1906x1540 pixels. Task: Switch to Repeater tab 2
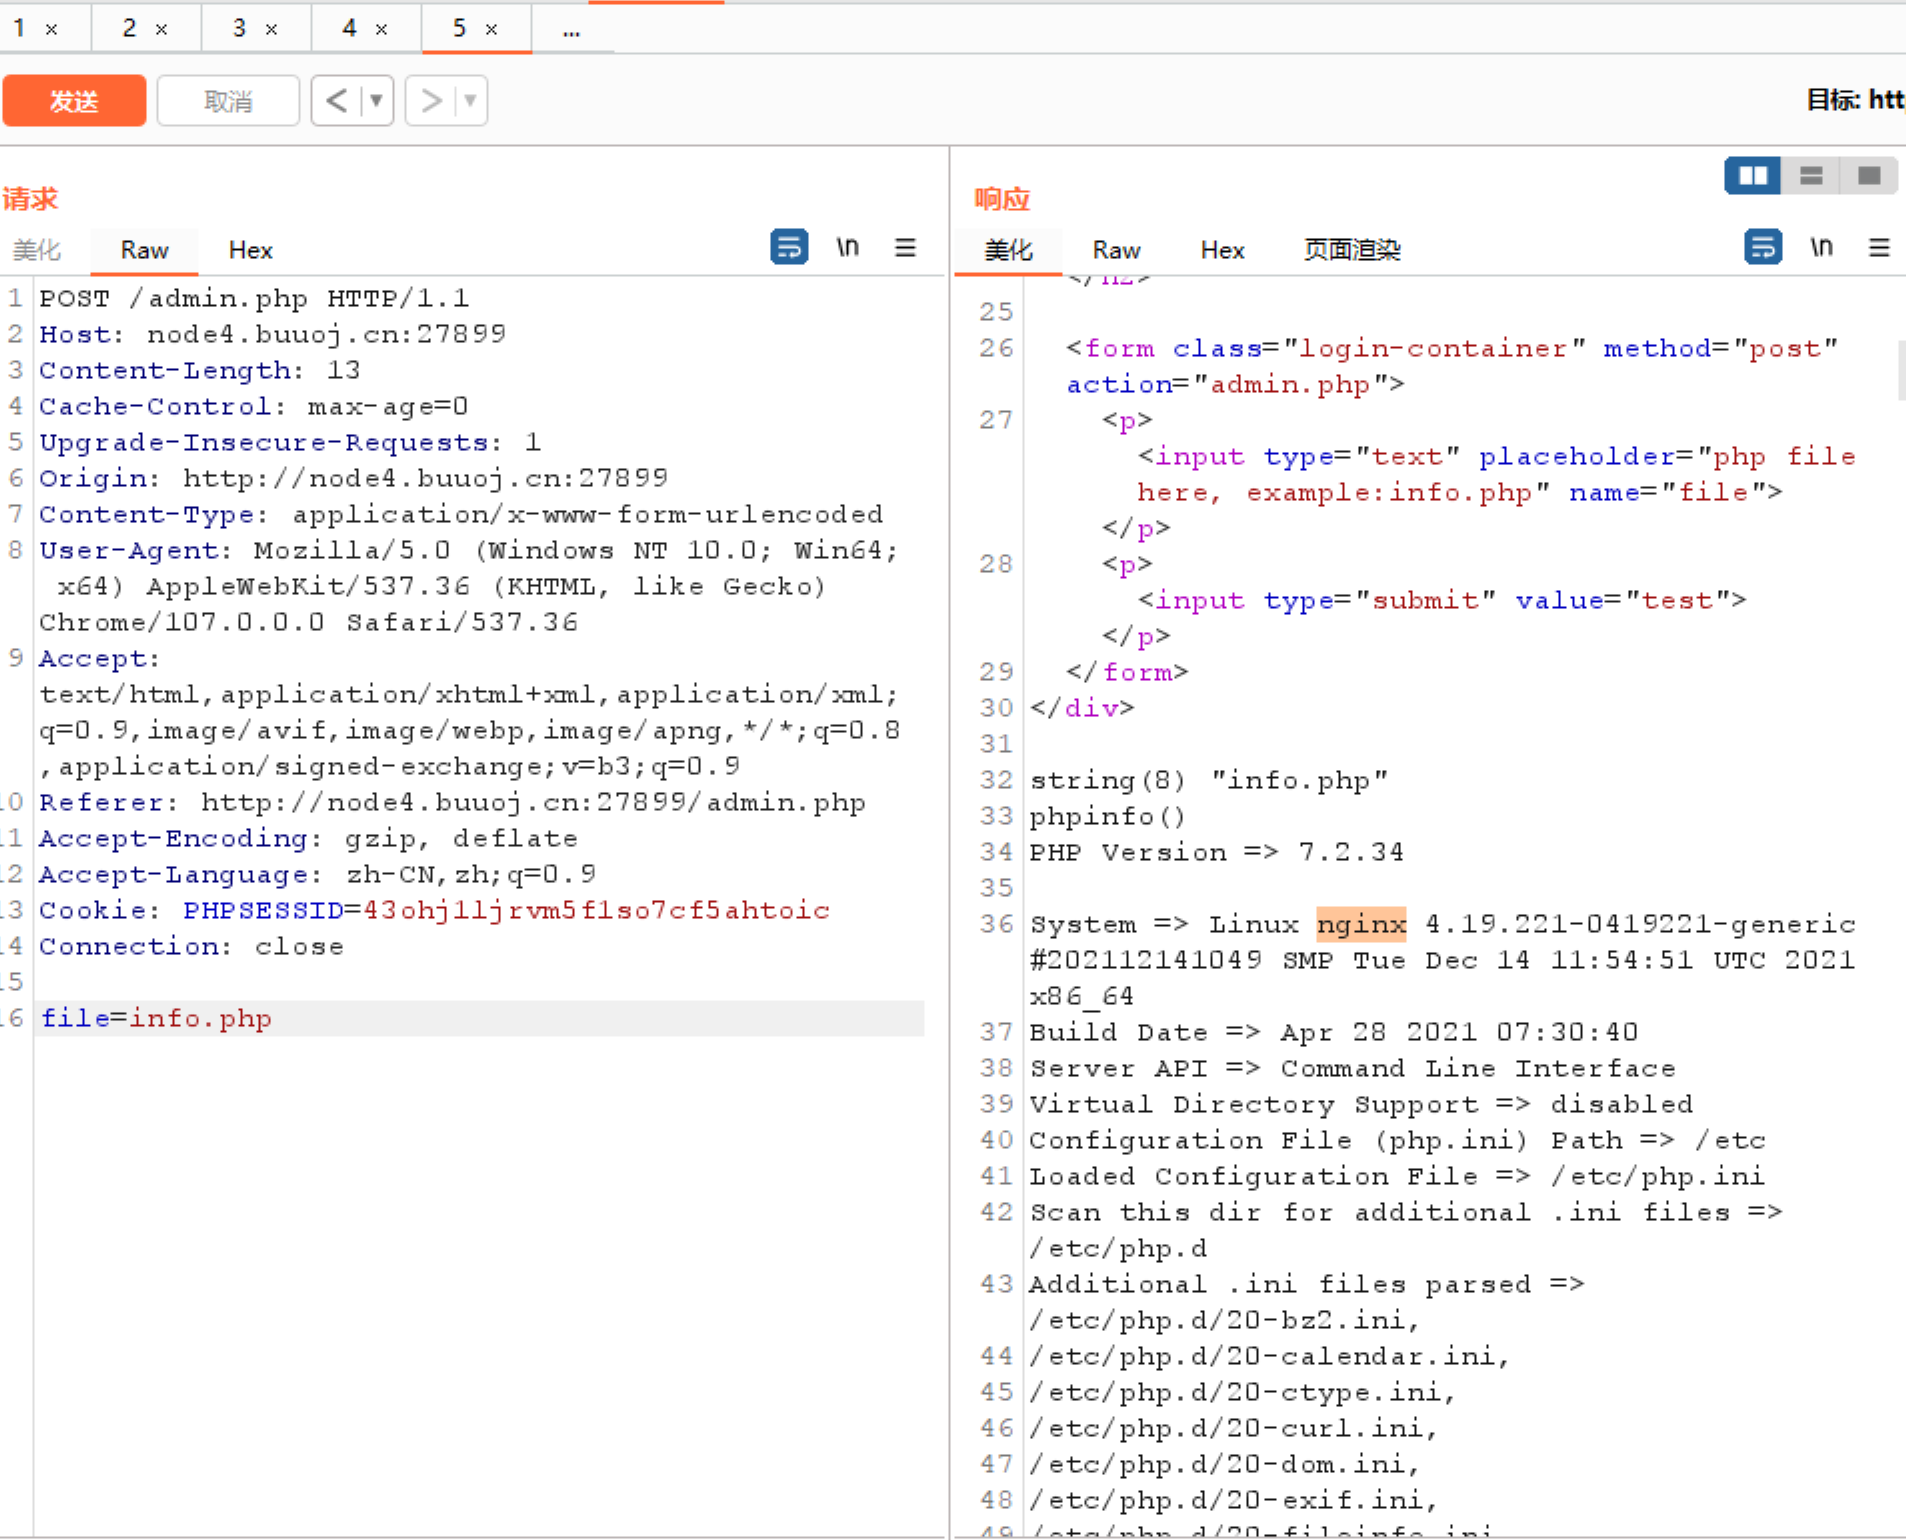point(129,28)
